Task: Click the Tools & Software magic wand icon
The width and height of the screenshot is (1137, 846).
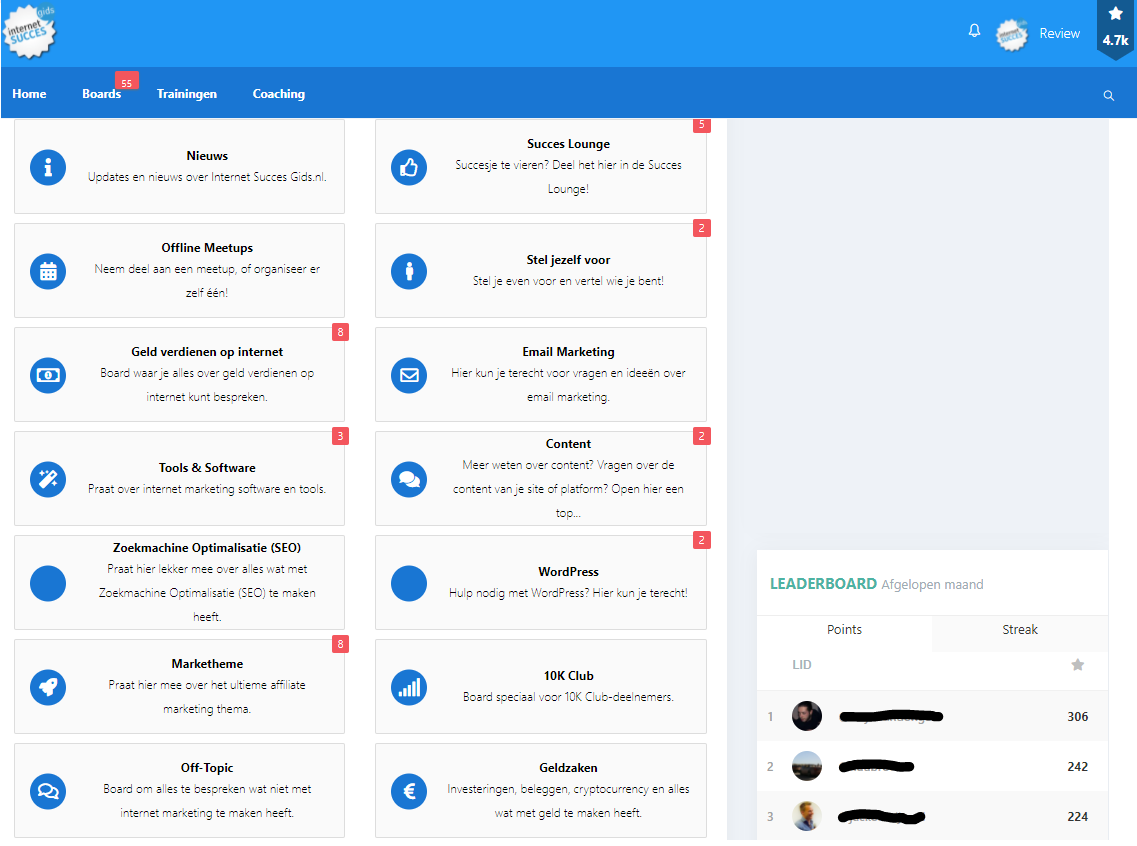Action: [x=48, y=479]
